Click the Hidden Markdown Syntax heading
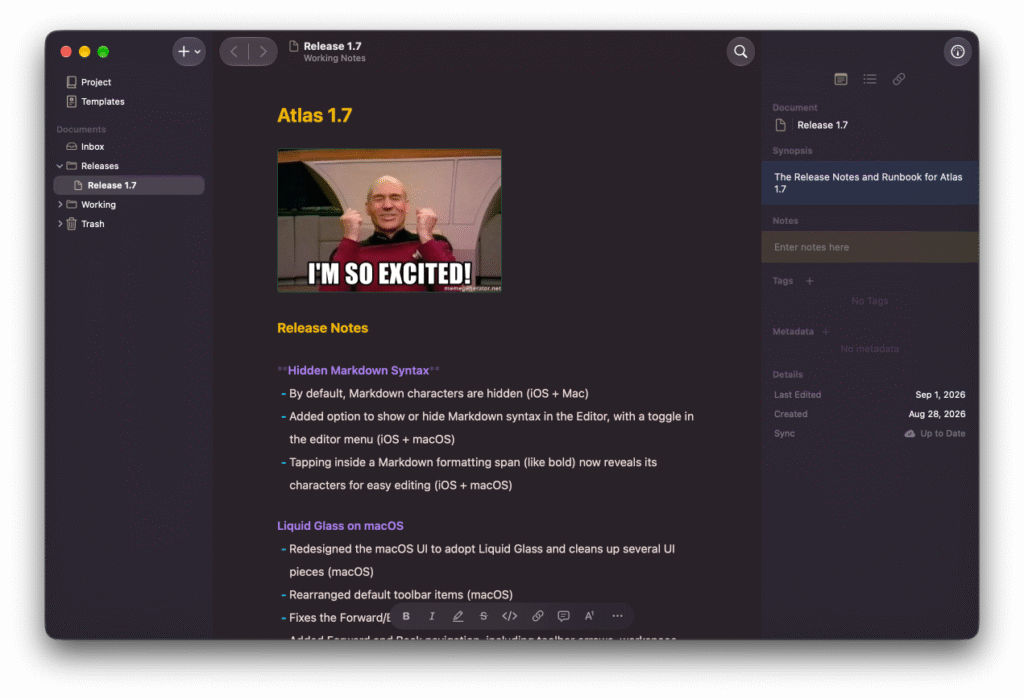The height and width of the screenshot is (699, 1024). pos(359,370)
